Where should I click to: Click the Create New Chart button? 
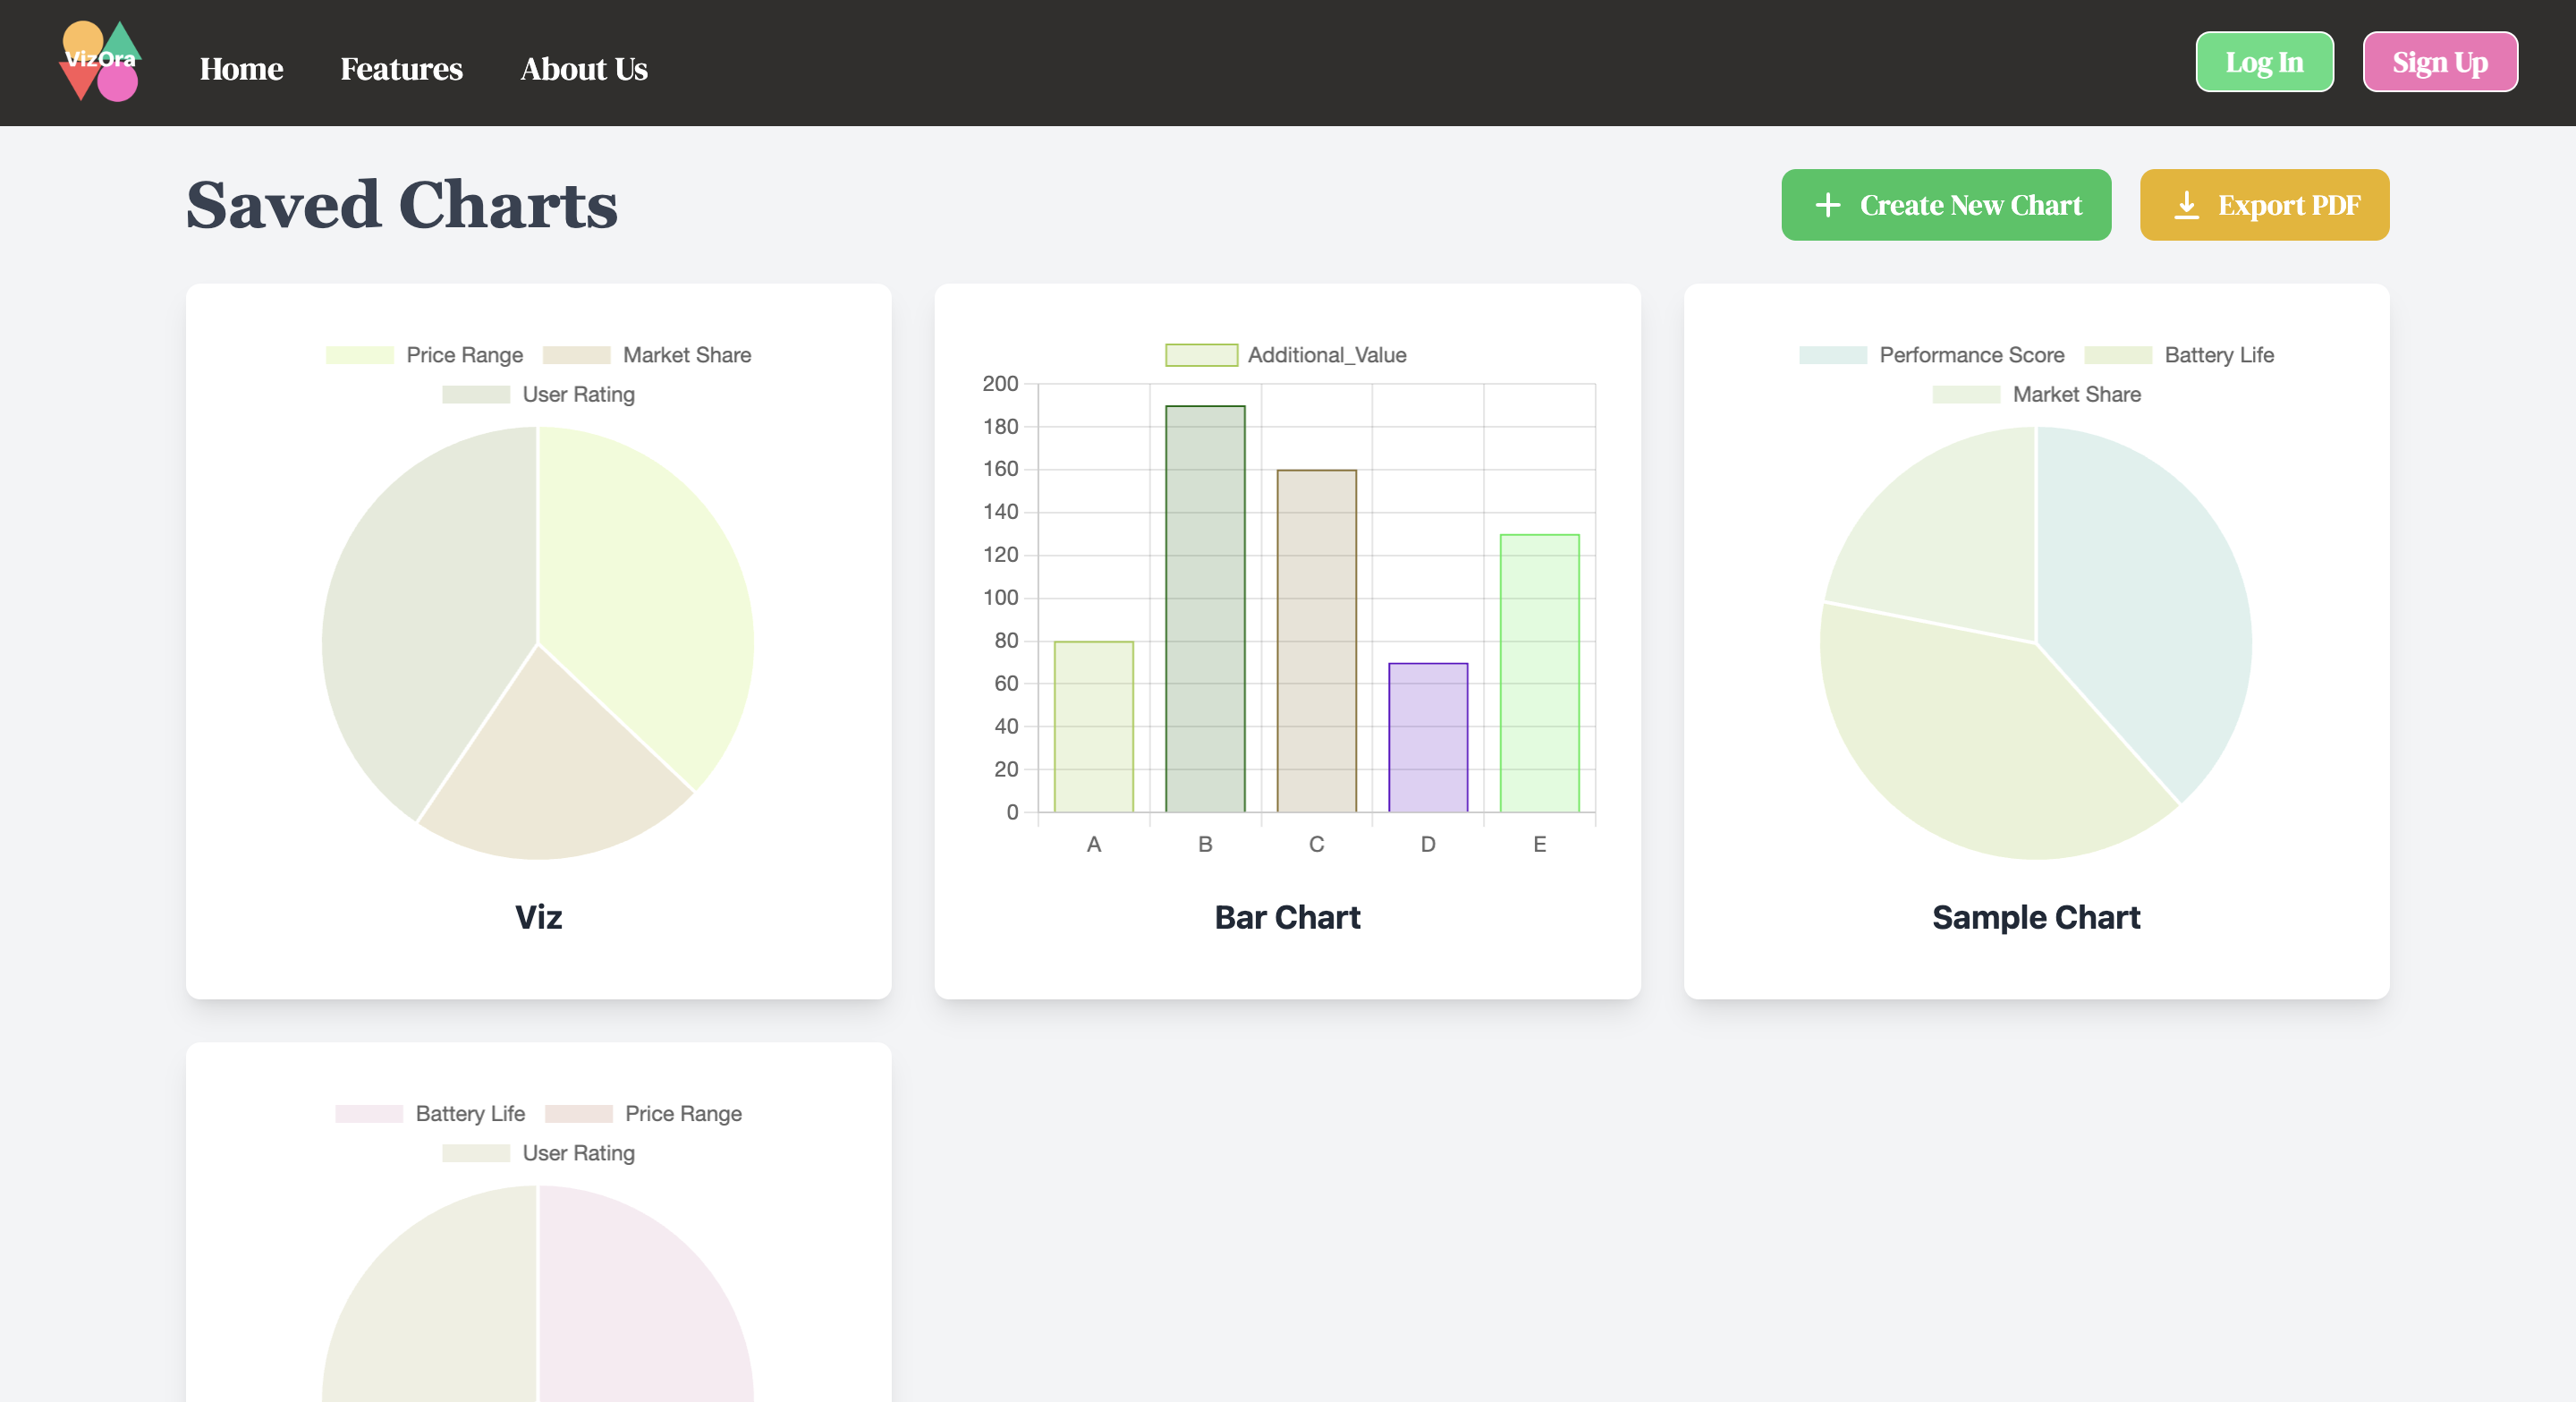point(1946,205)
